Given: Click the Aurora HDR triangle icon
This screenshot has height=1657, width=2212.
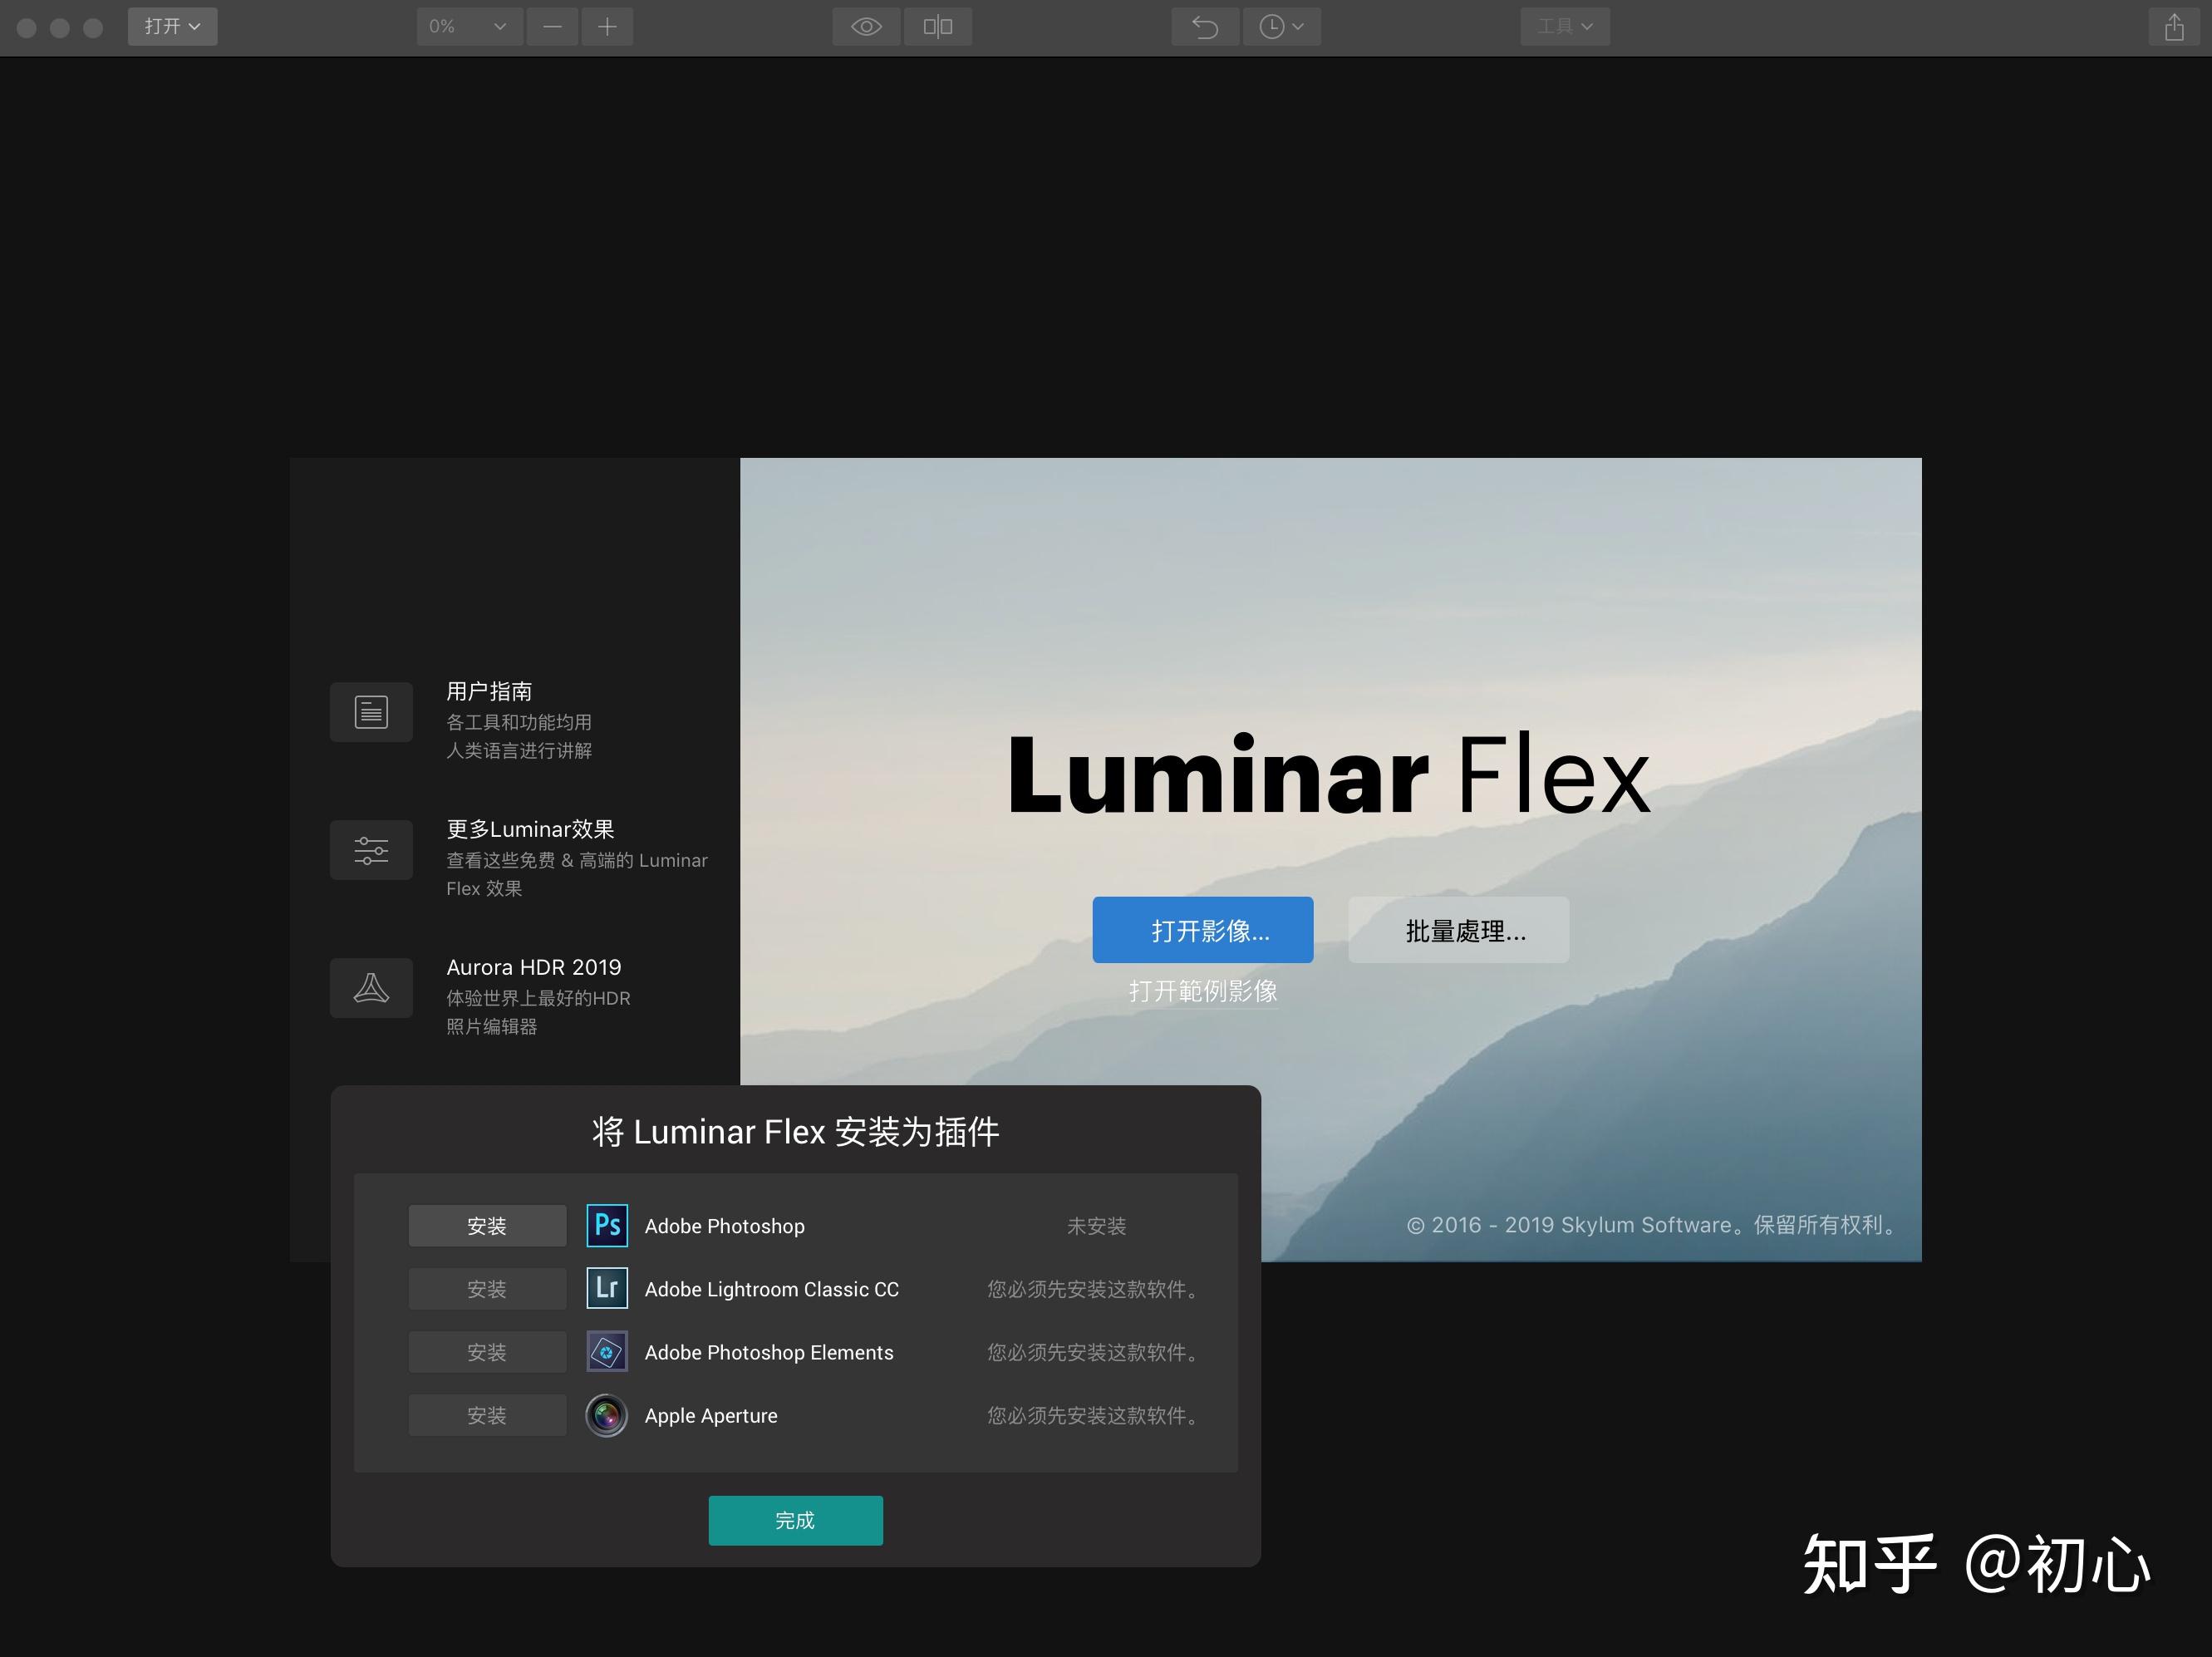Looking at the screenshot, I should (x=371, y=988).
